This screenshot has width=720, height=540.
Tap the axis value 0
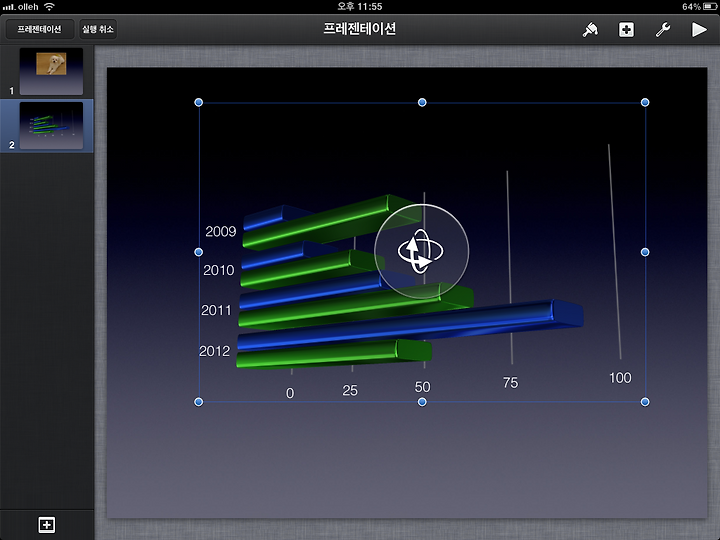[290, 394]
